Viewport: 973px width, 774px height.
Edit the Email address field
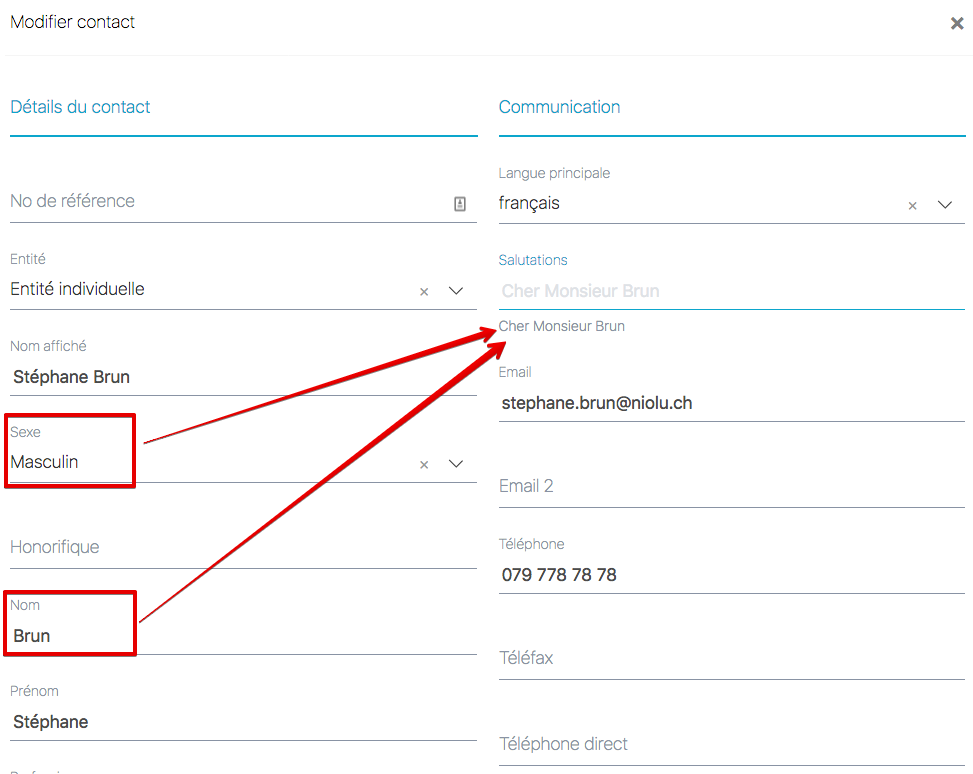click(x=730, y=403)
